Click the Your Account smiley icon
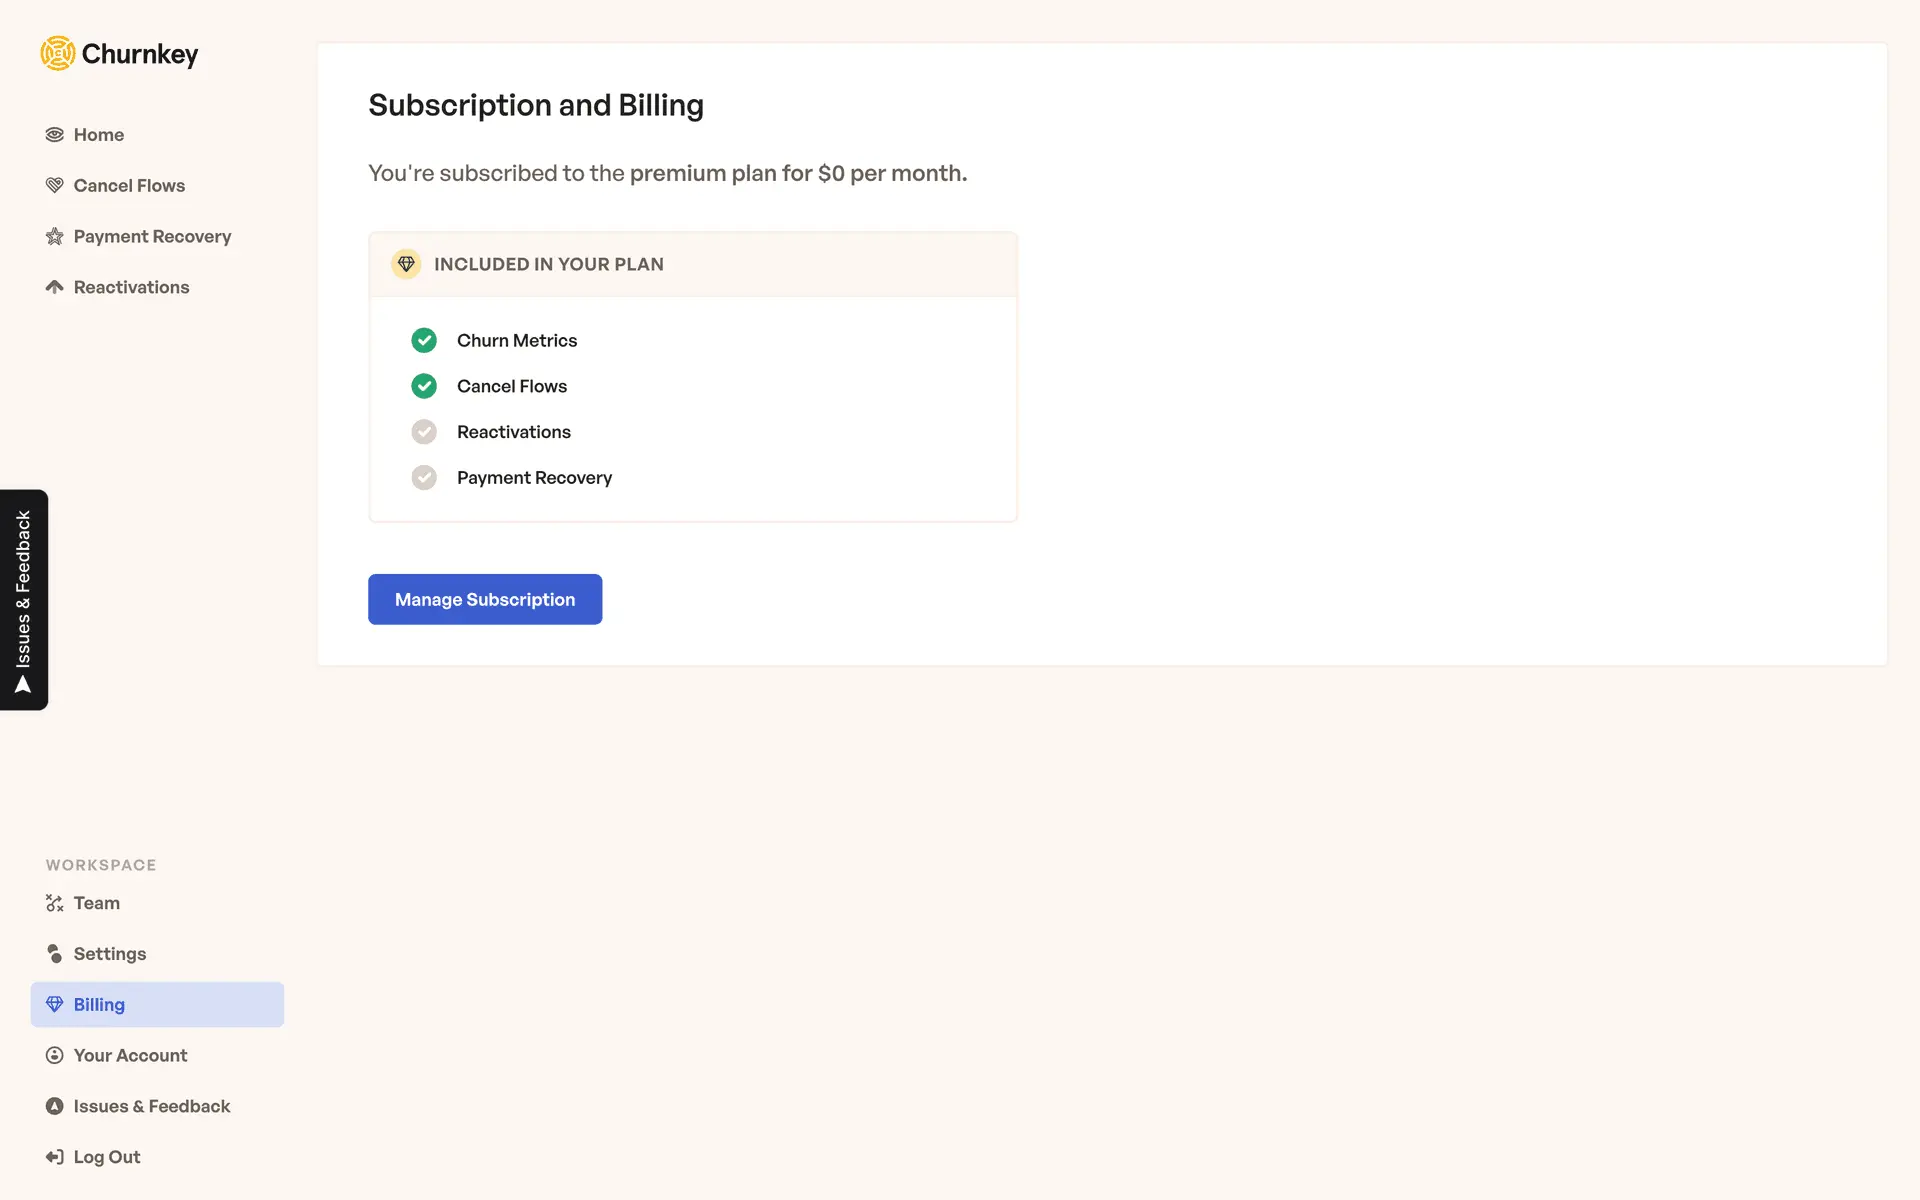 55,1056
